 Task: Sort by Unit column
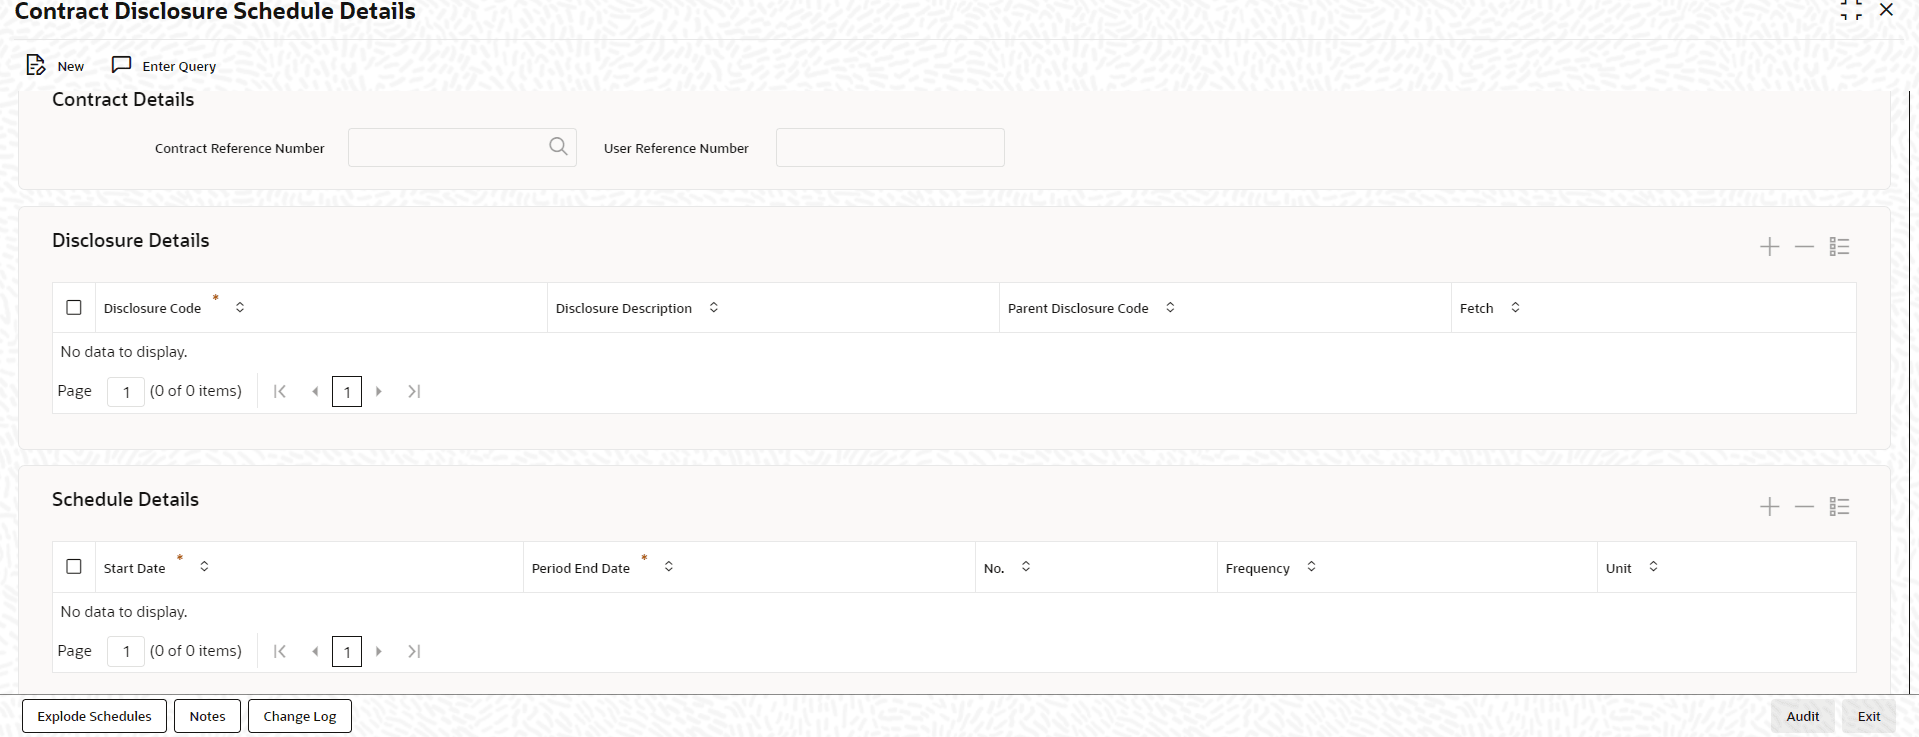(x=1653, y=566)
